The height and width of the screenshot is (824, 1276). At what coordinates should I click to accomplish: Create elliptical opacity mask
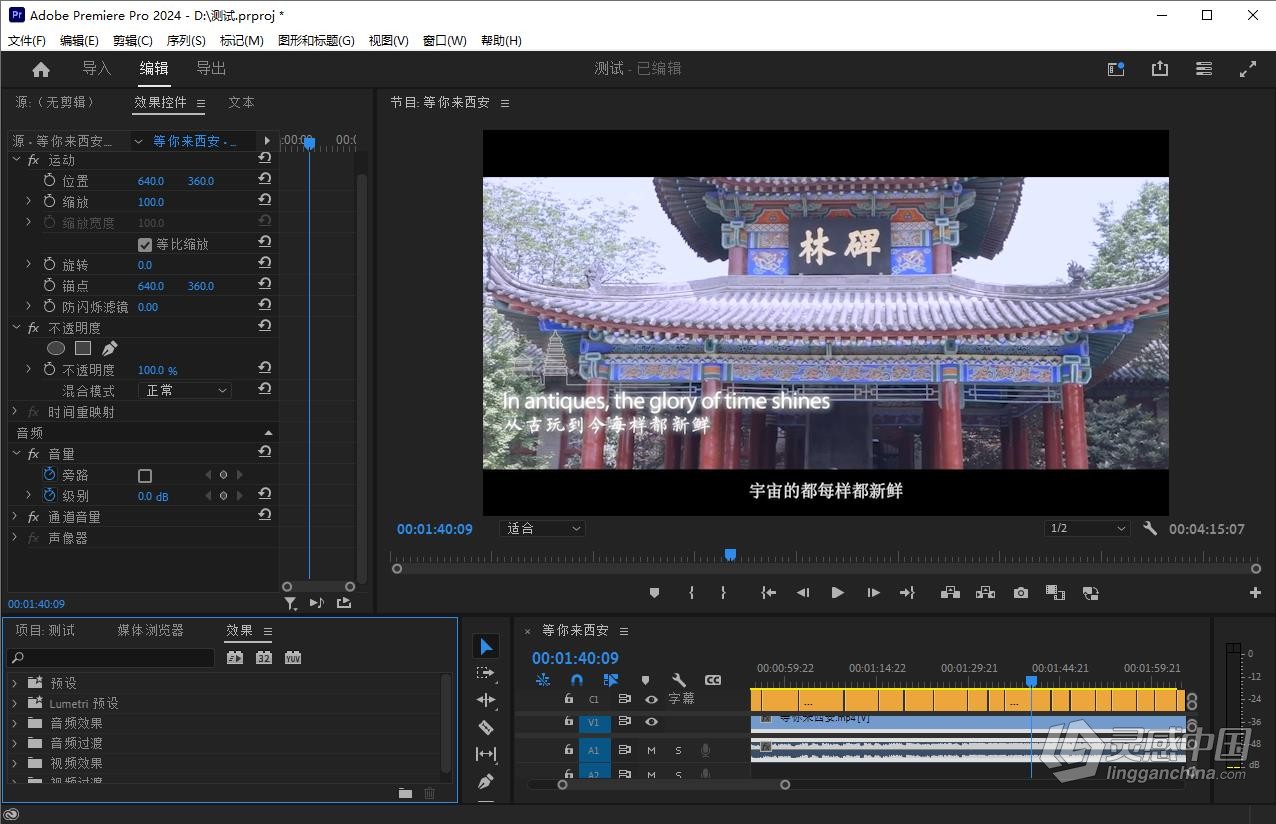(56, 348)
